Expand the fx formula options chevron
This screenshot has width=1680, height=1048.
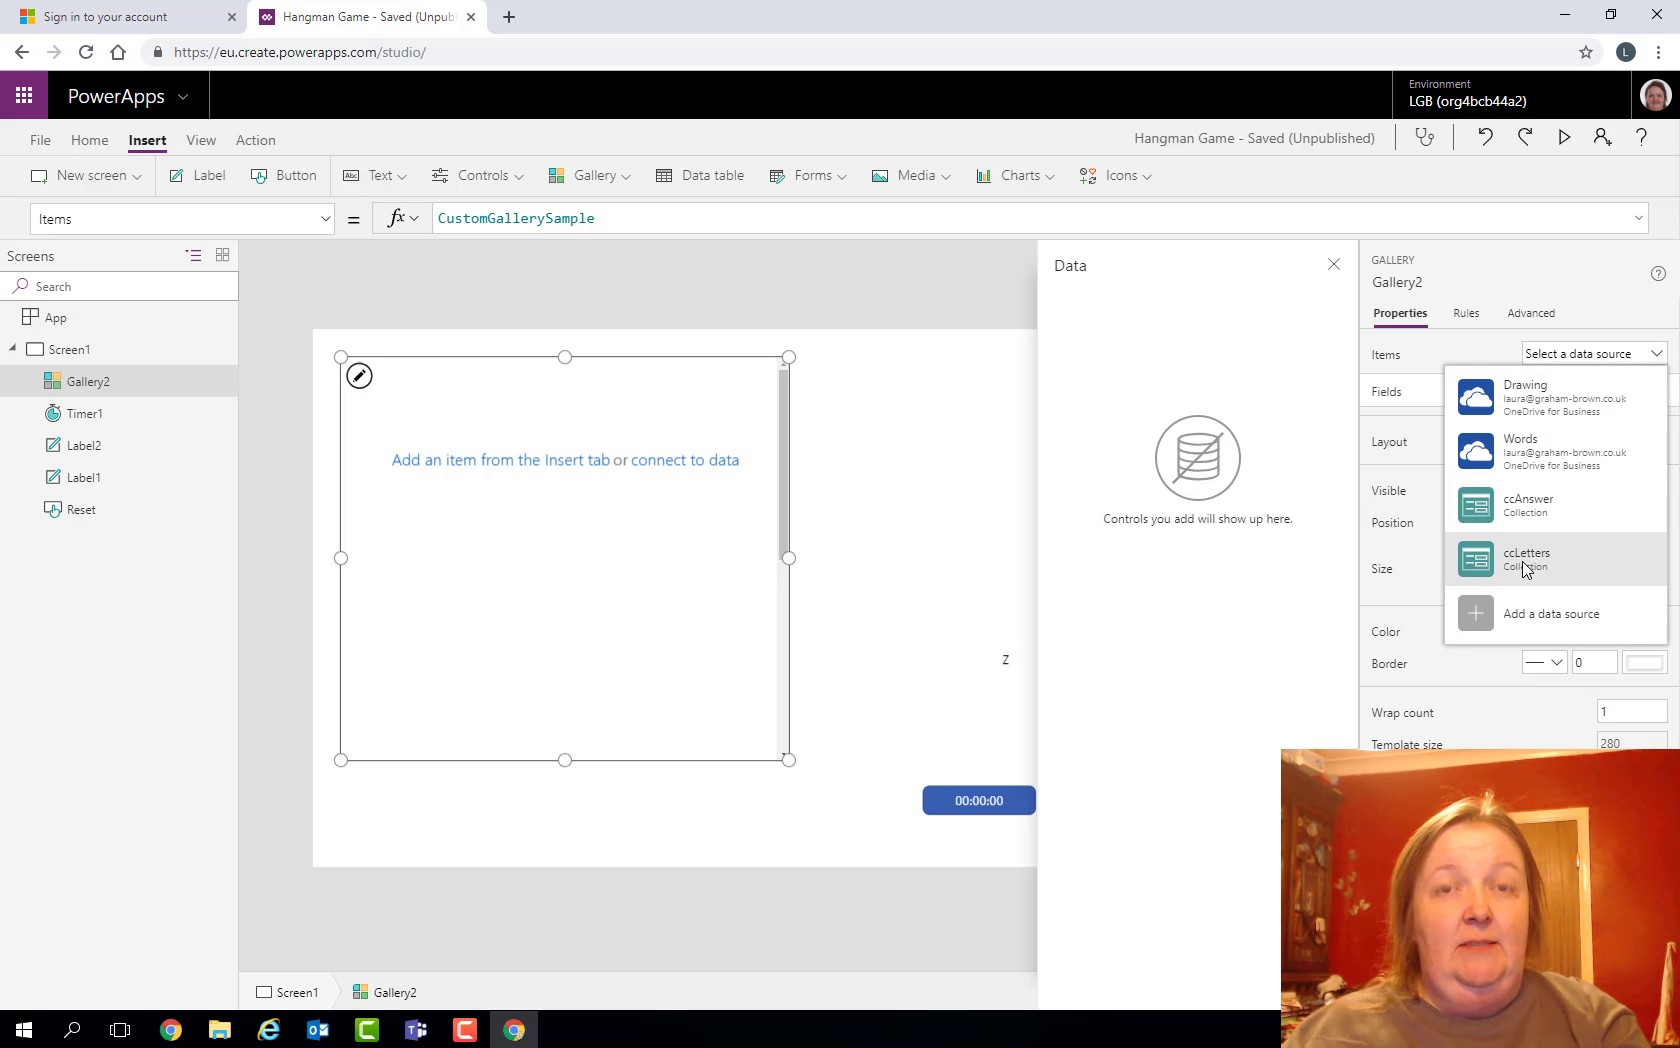pos(414,218)
